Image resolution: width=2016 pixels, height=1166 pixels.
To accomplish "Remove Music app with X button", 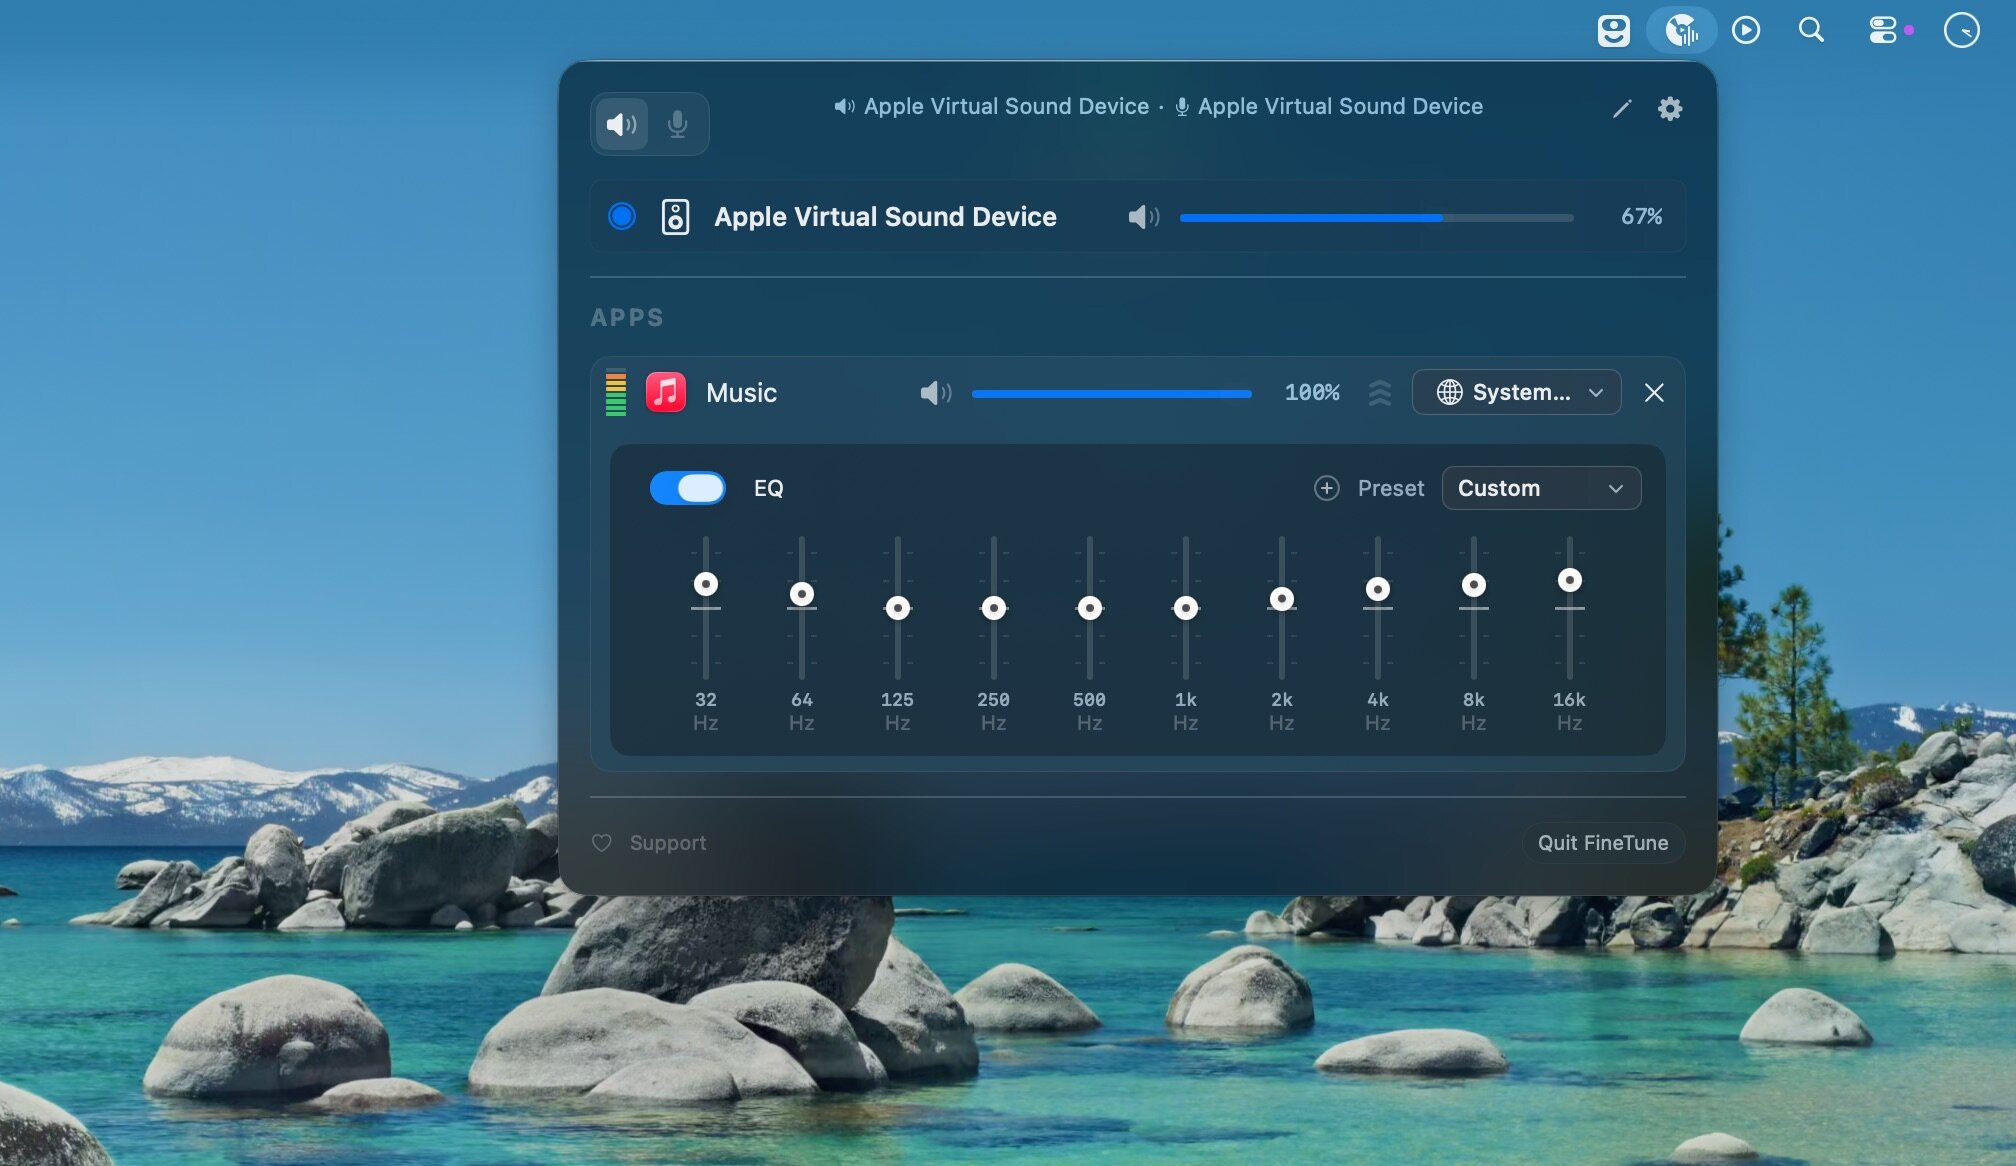I will tap(1654, 393).
